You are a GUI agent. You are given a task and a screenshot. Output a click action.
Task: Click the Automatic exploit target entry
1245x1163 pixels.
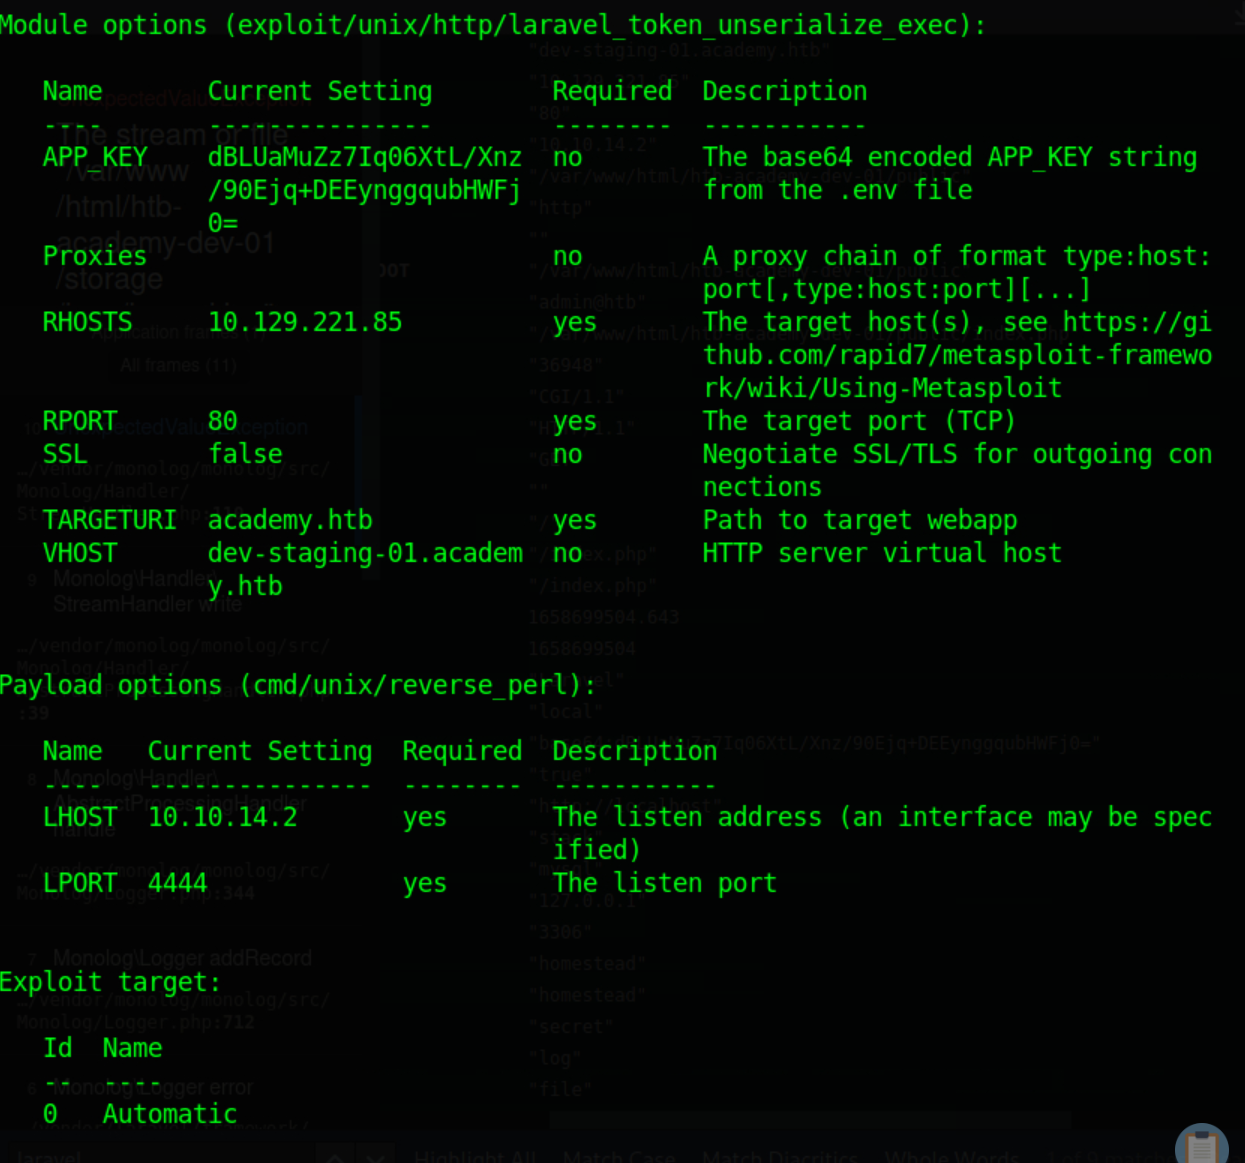click(x=169, y=1114)
